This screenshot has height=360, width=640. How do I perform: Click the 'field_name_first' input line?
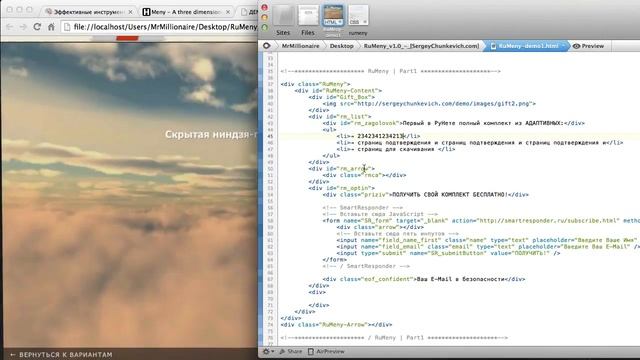[x=488, y=240]
